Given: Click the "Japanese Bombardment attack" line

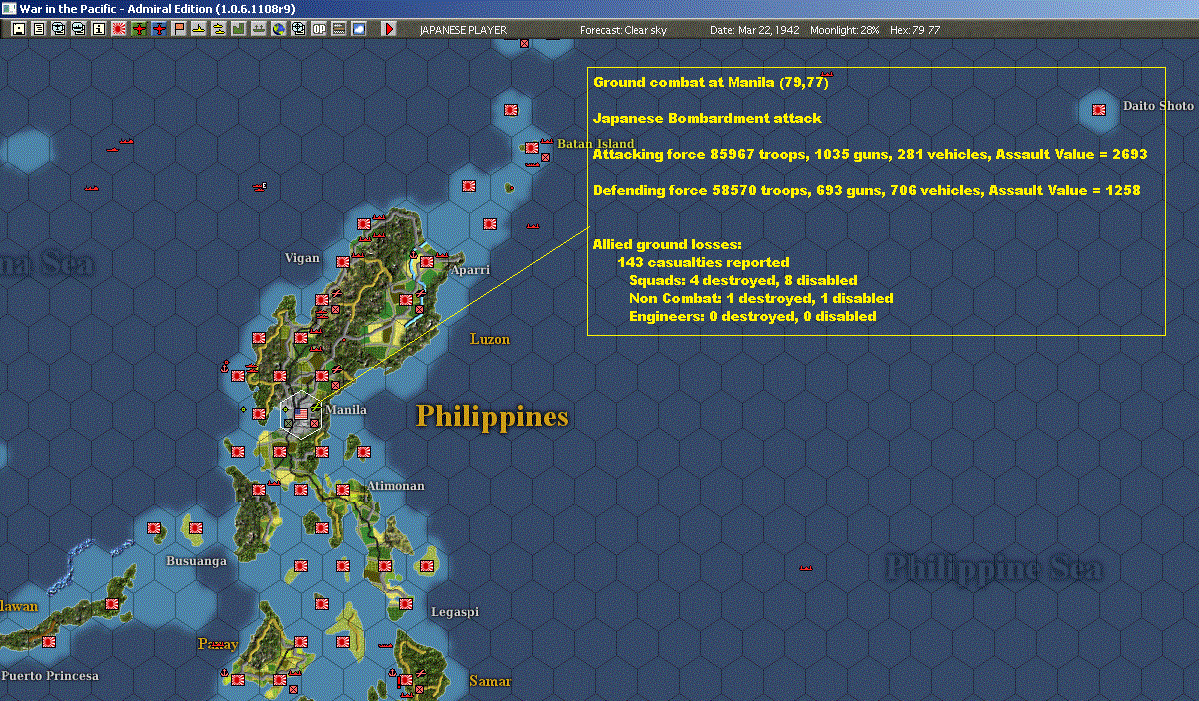Looking at the screenshot, I should [707, 118].
